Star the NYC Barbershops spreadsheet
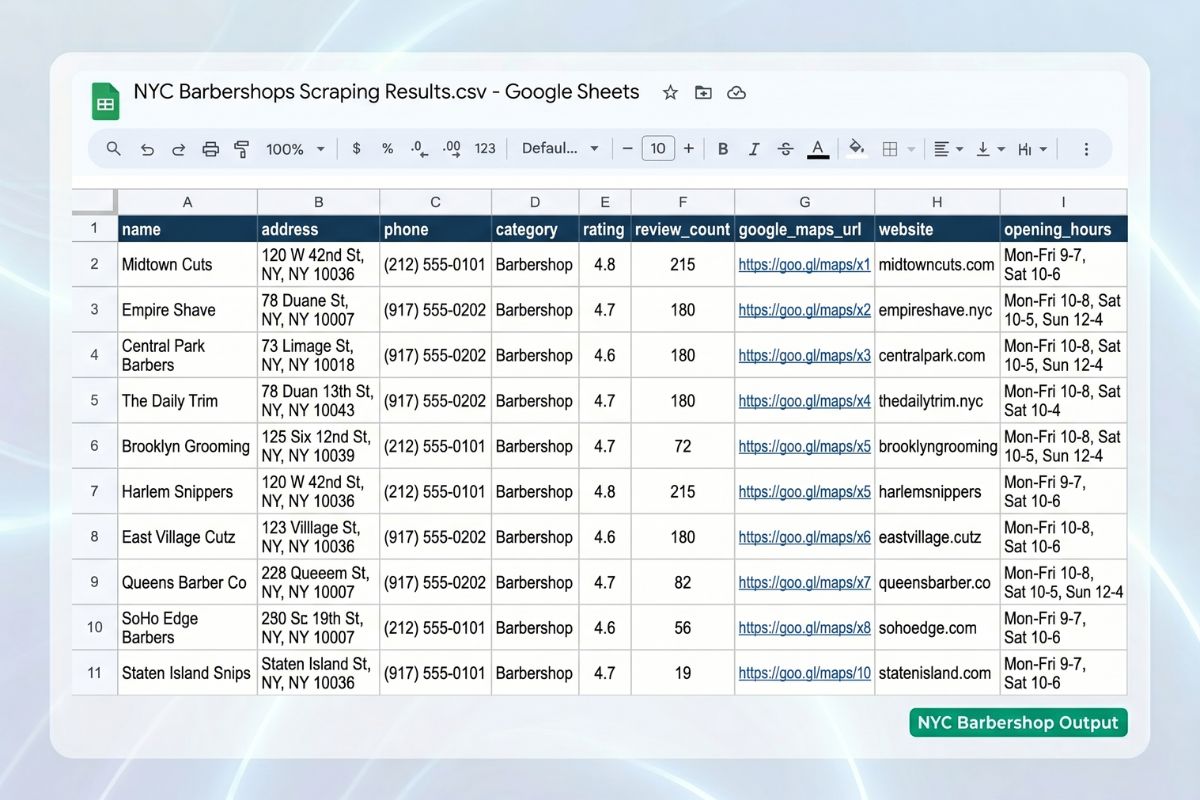This screenshot has height=800, width=1200. coord(669,92)
